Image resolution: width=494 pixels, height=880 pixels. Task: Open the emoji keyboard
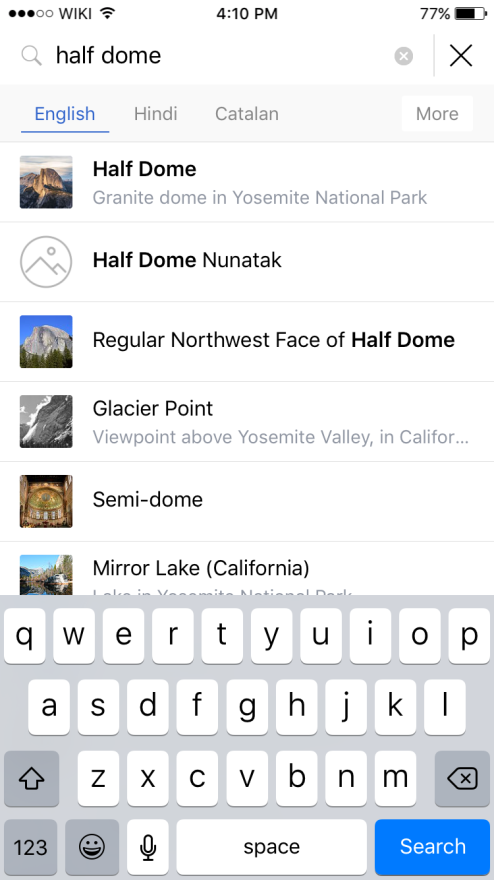coord(92,846)
